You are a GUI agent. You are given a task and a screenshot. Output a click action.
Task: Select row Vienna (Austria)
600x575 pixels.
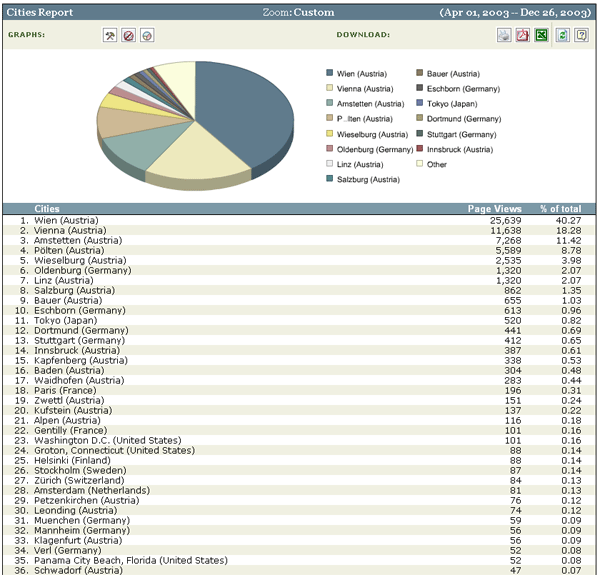(299, 230)
